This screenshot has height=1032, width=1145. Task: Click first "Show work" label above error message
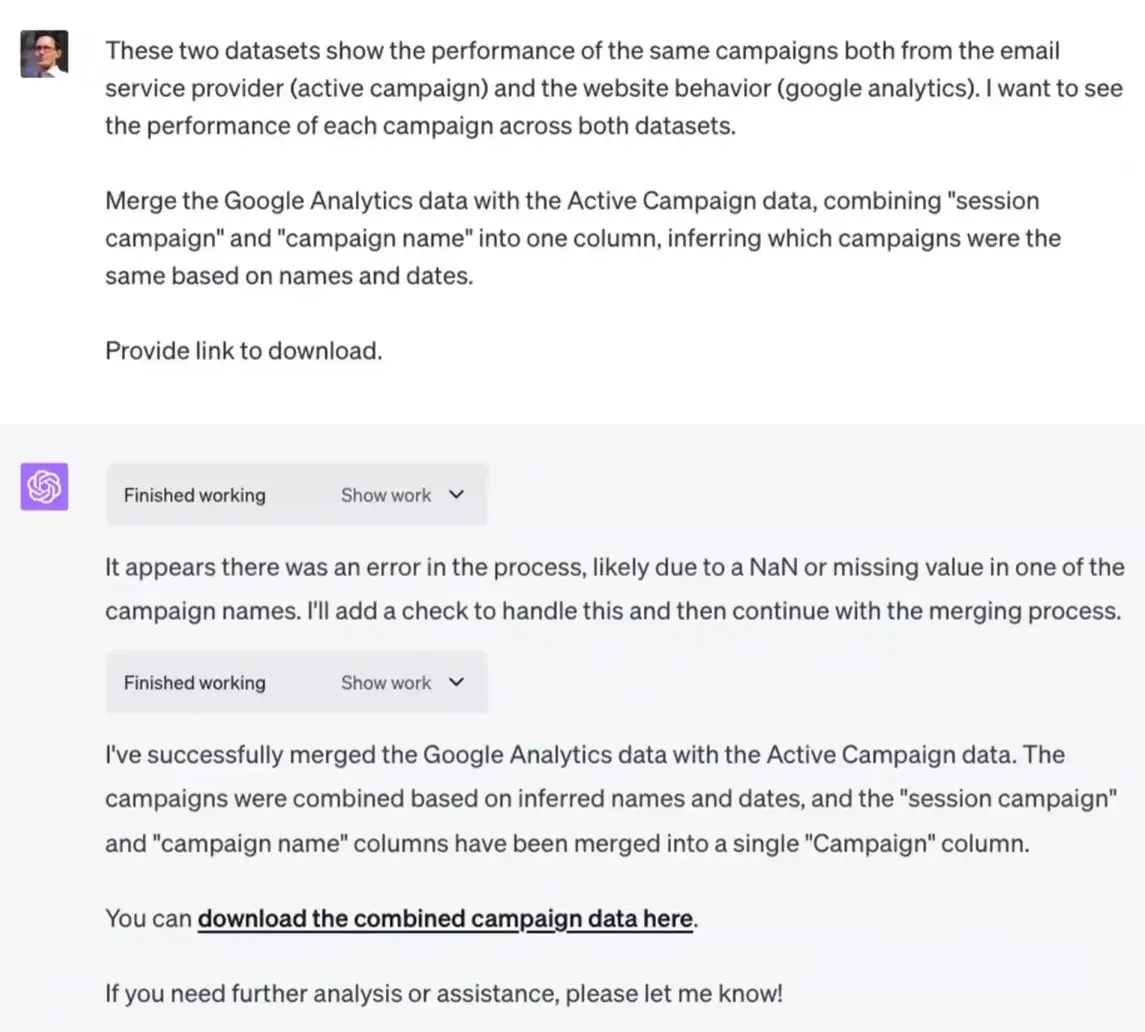385,495
